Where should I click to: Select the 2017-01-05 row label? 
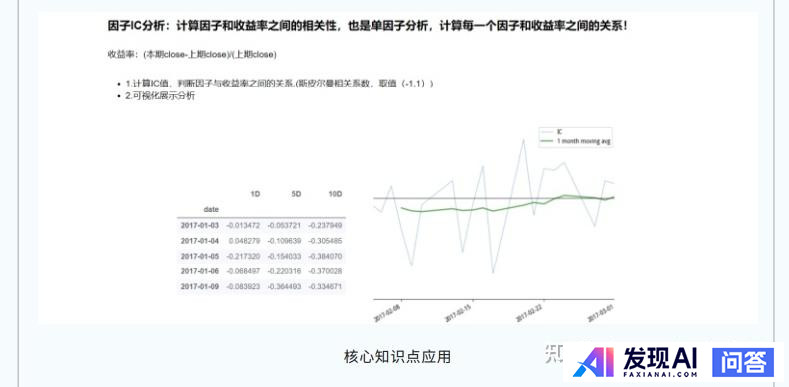tap(200, 256)
